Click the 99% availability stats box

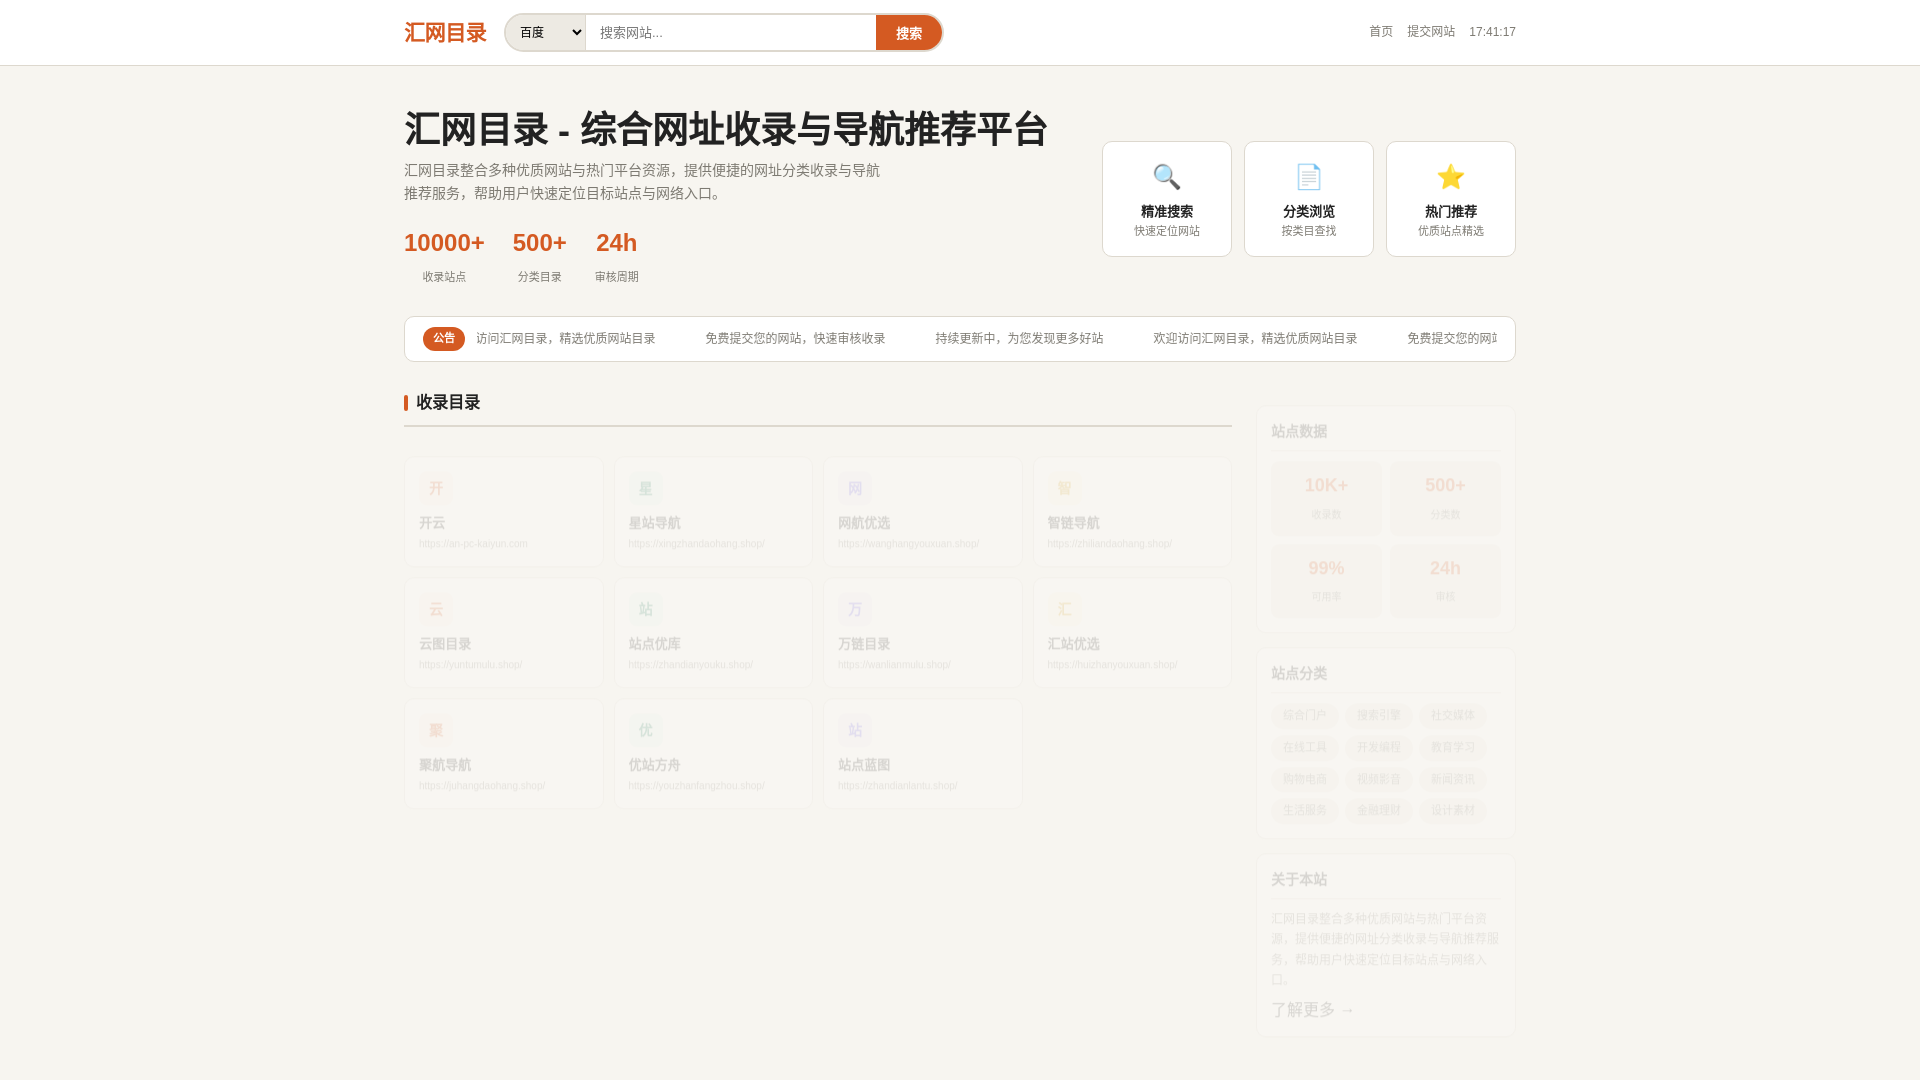(x=1326, y=581)
